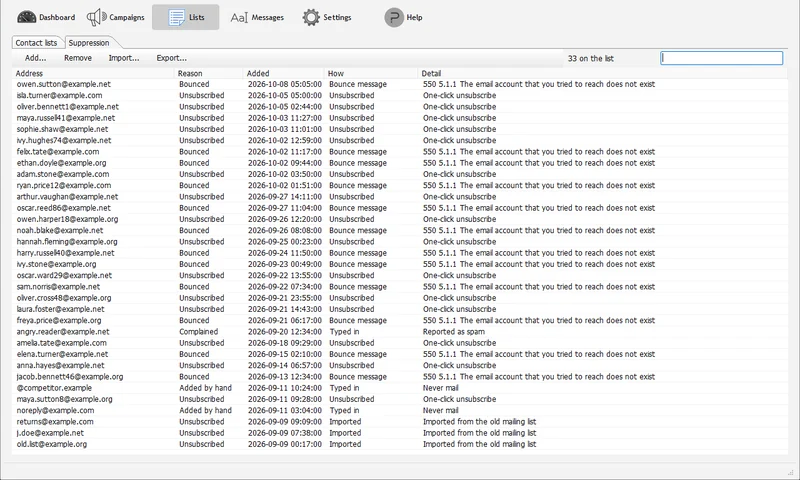The height and width of the screenshot is (480, 800).
Task: Open the Dashboard gauge icon
Action: [27, 17]
